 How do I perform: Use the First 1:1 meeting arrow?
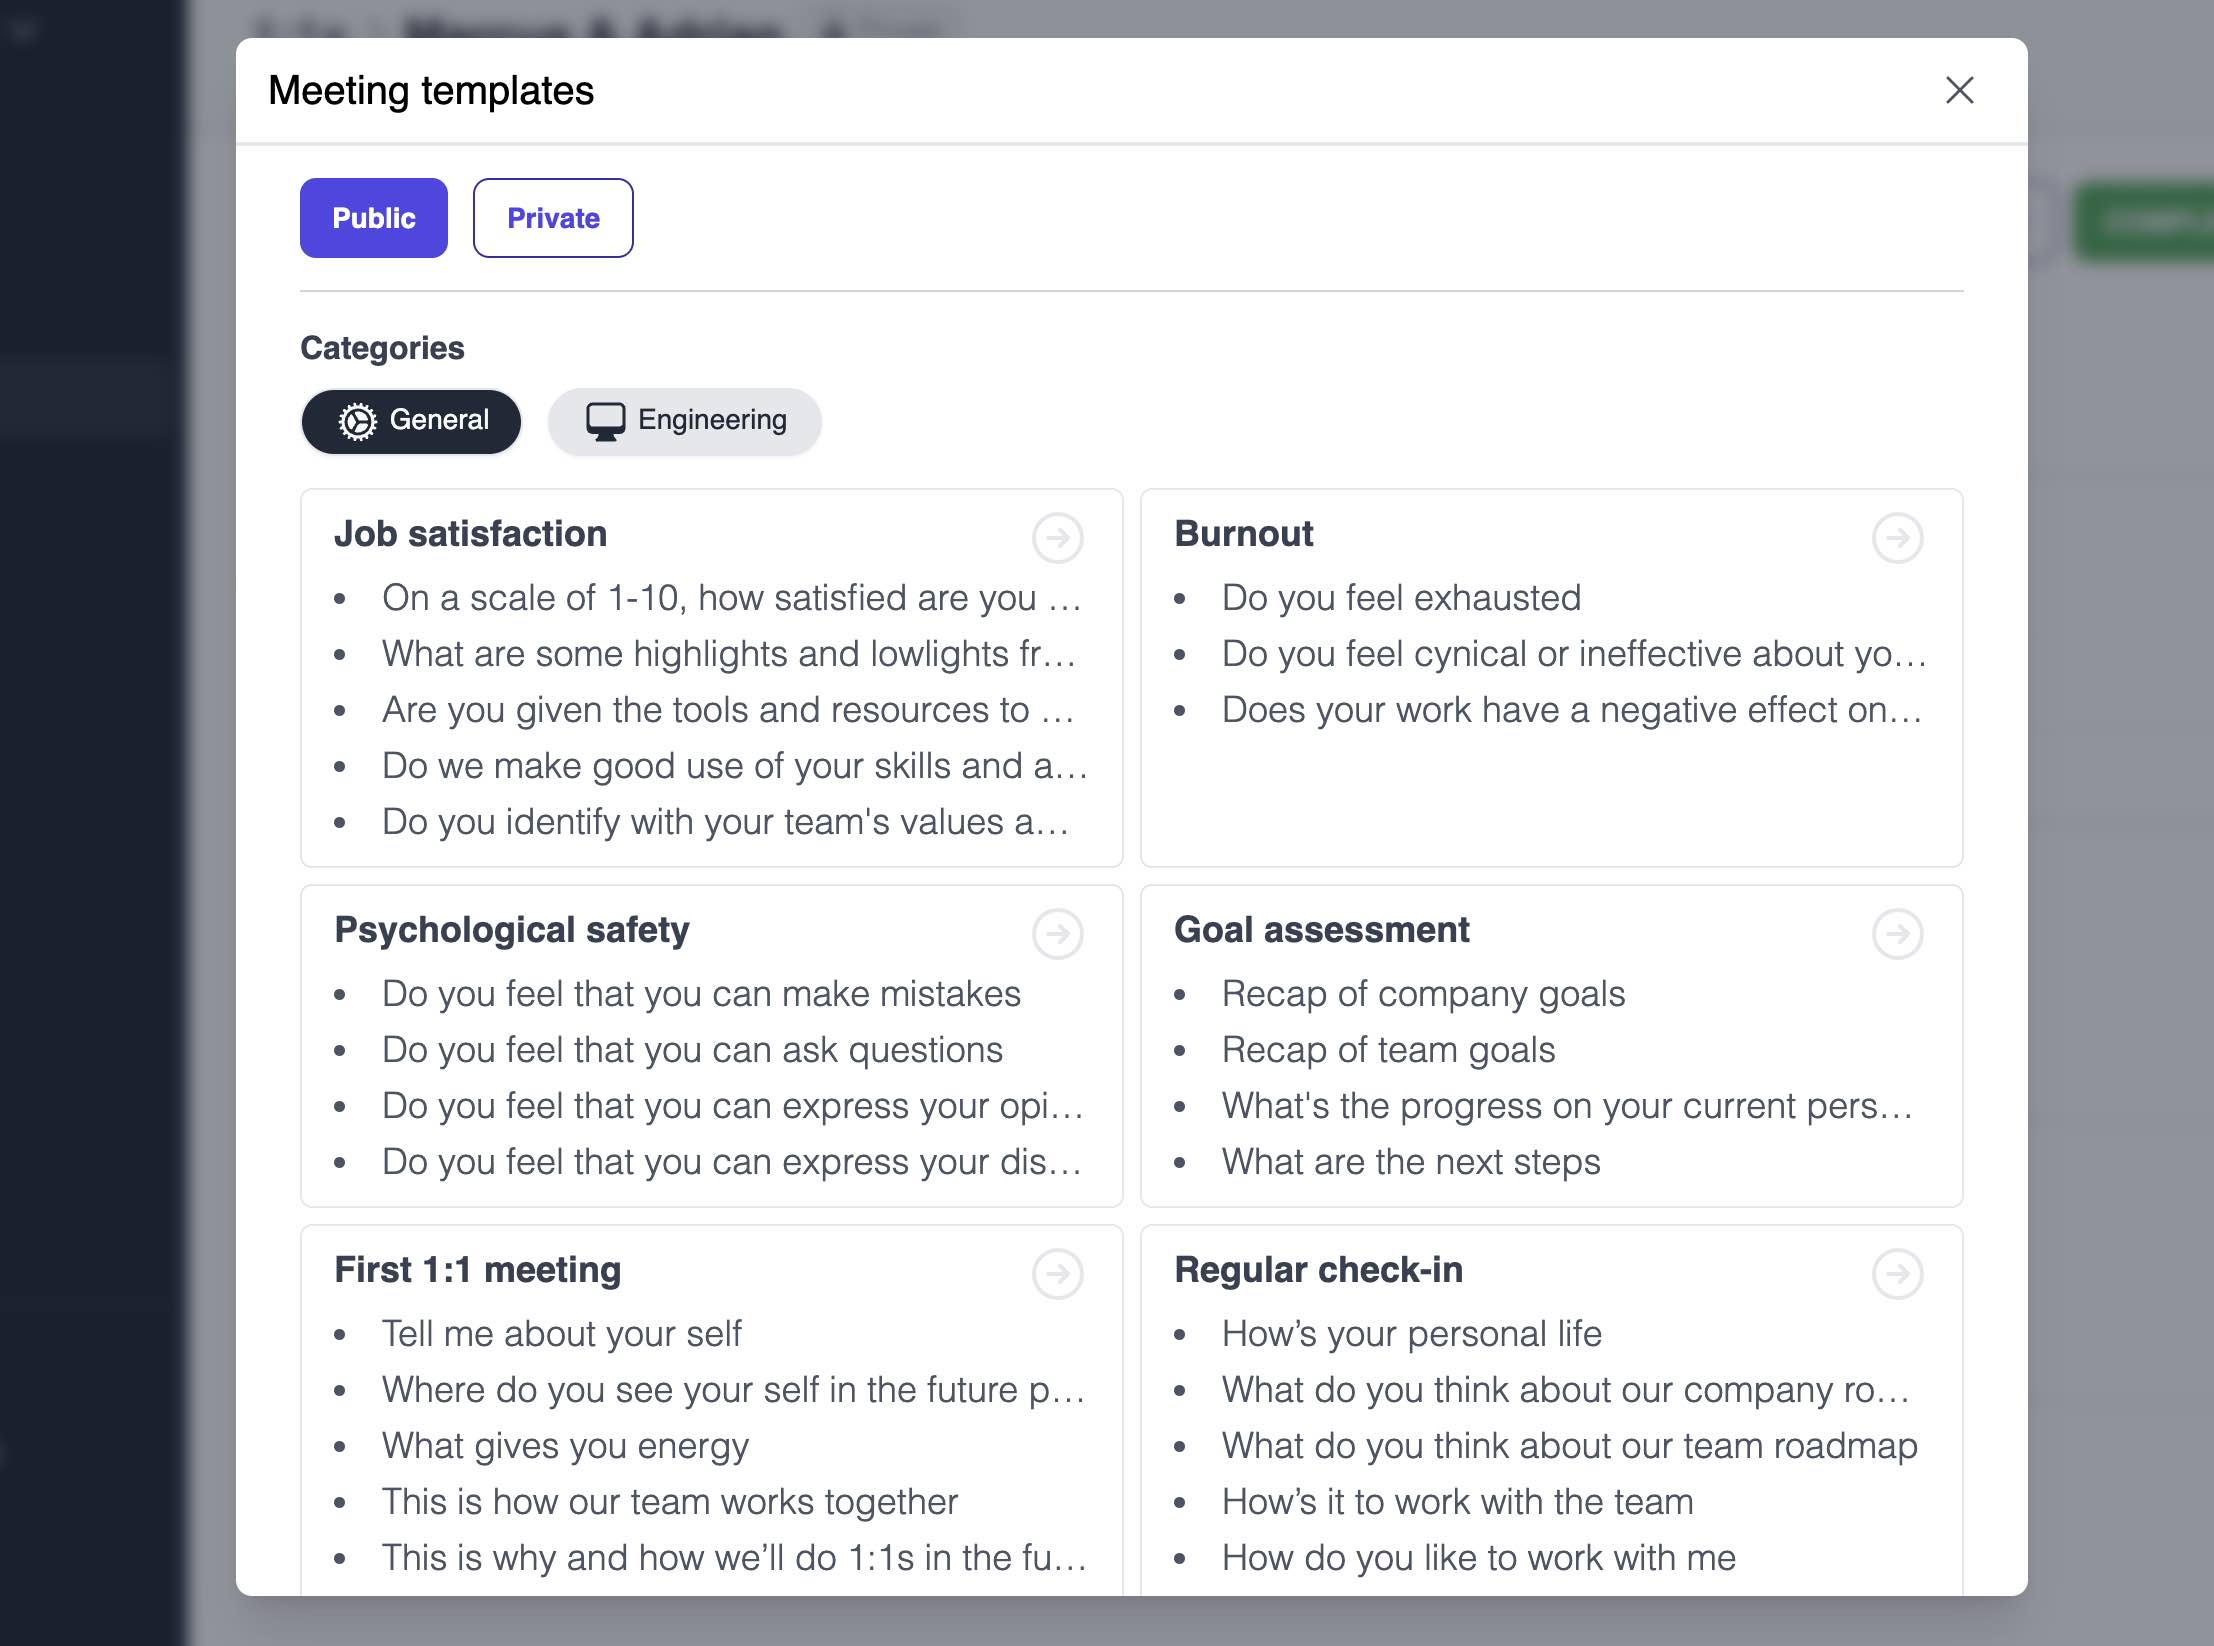[x=1057, y=1274]
